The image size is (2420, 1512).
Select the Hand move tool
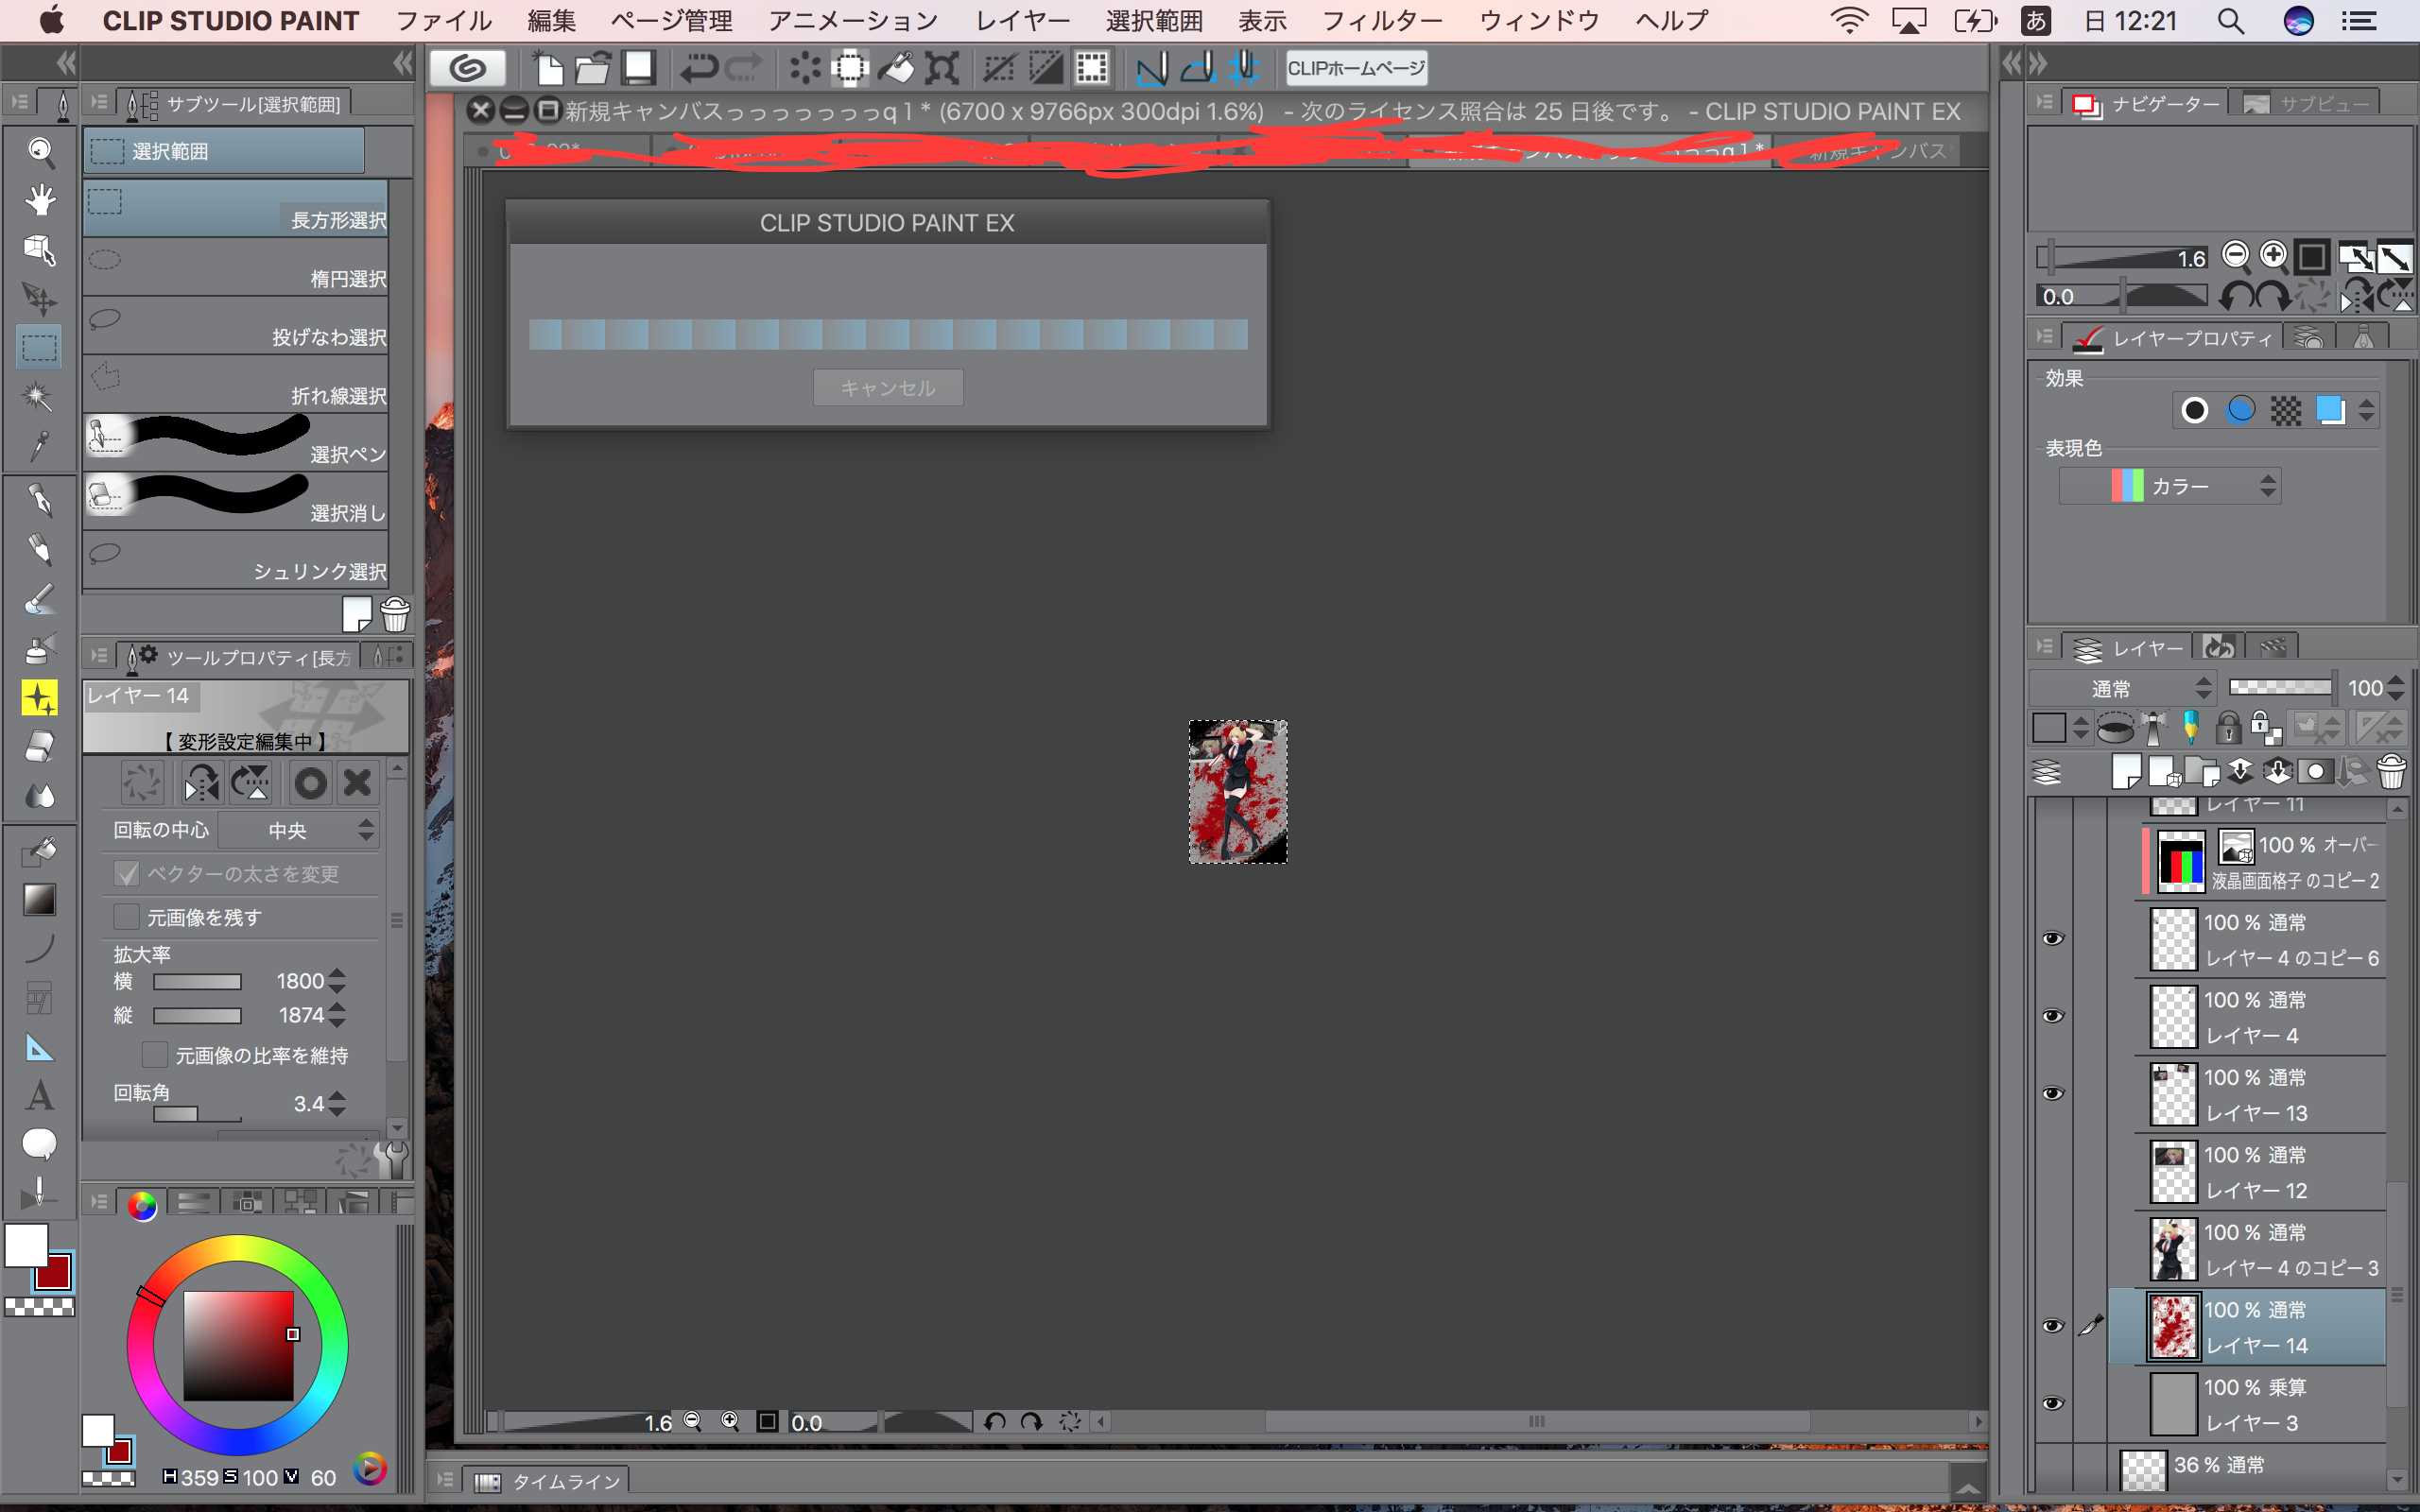point(40,200)
